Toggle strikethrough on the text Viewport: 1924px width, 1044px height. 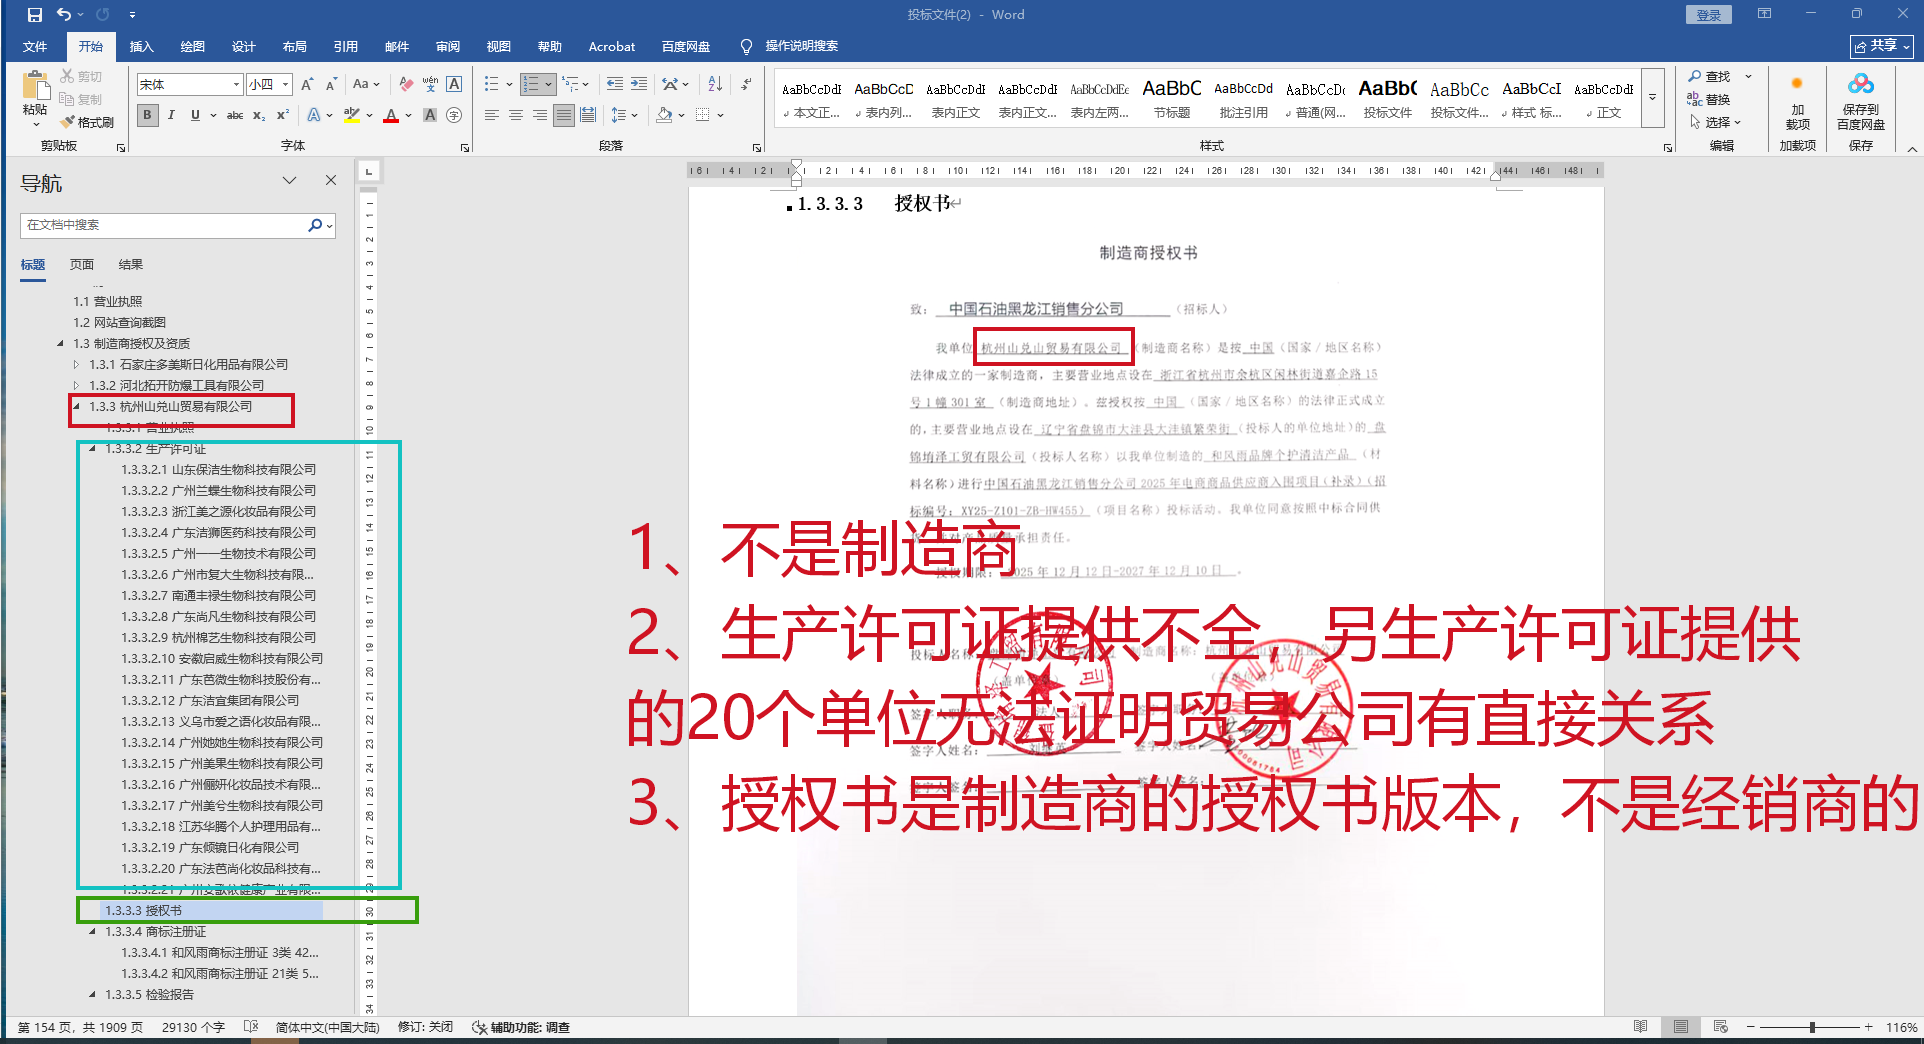(x=235, y=115)
